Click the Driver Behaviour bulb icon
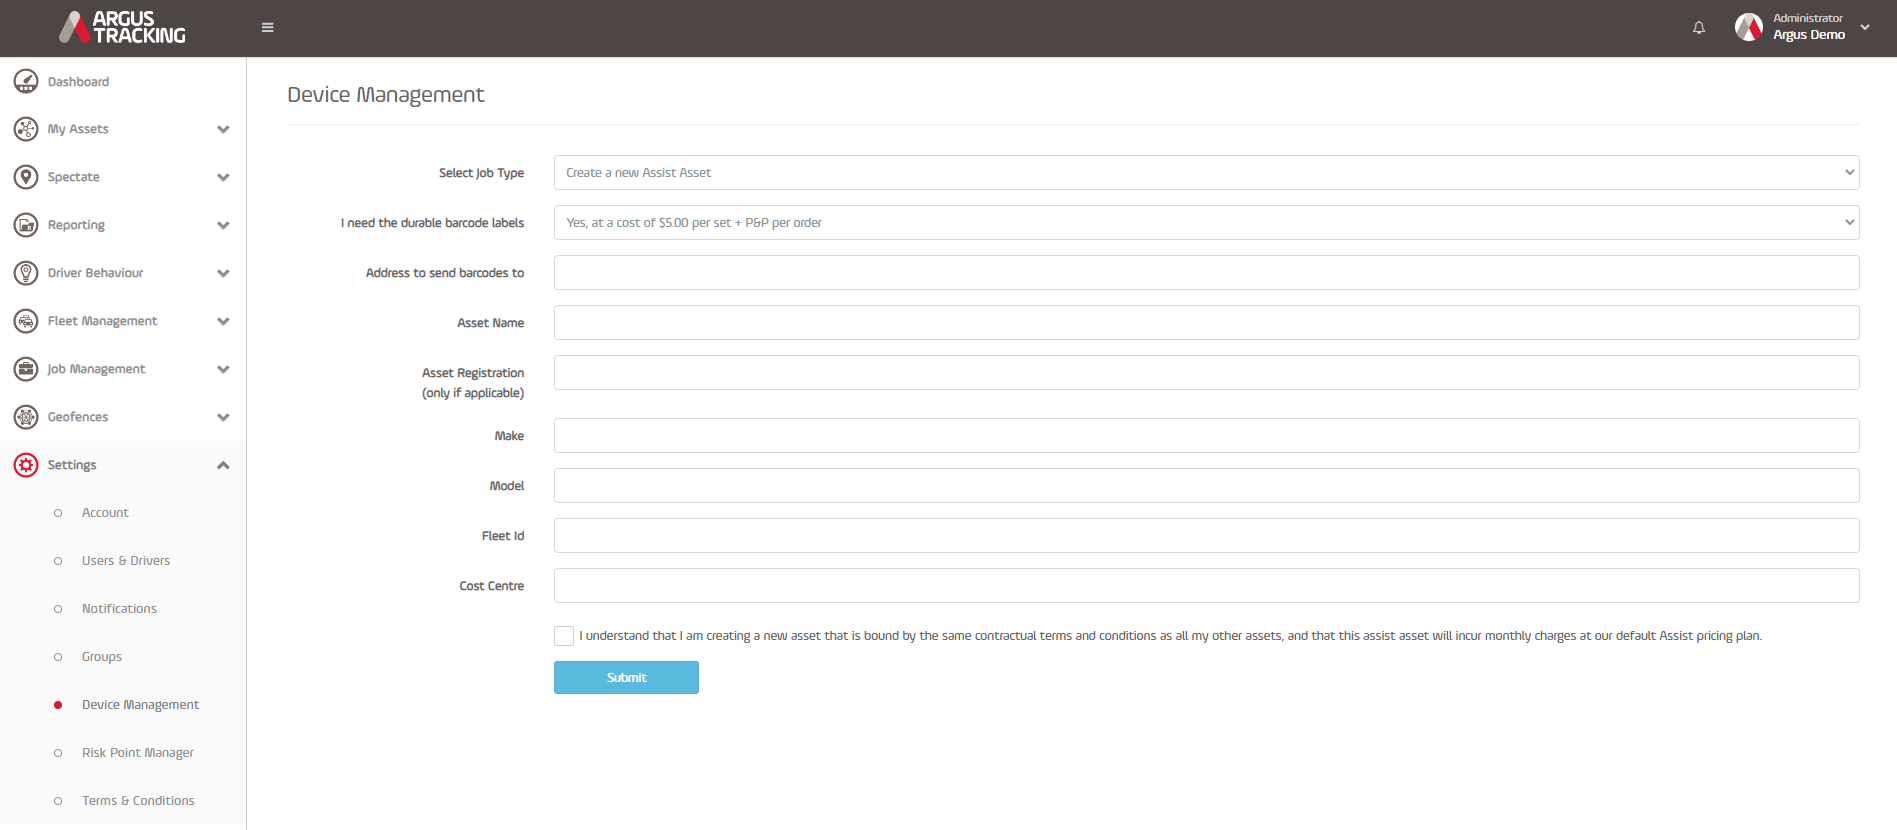This screenshot has width=1897, height=830. coord(26,273)
